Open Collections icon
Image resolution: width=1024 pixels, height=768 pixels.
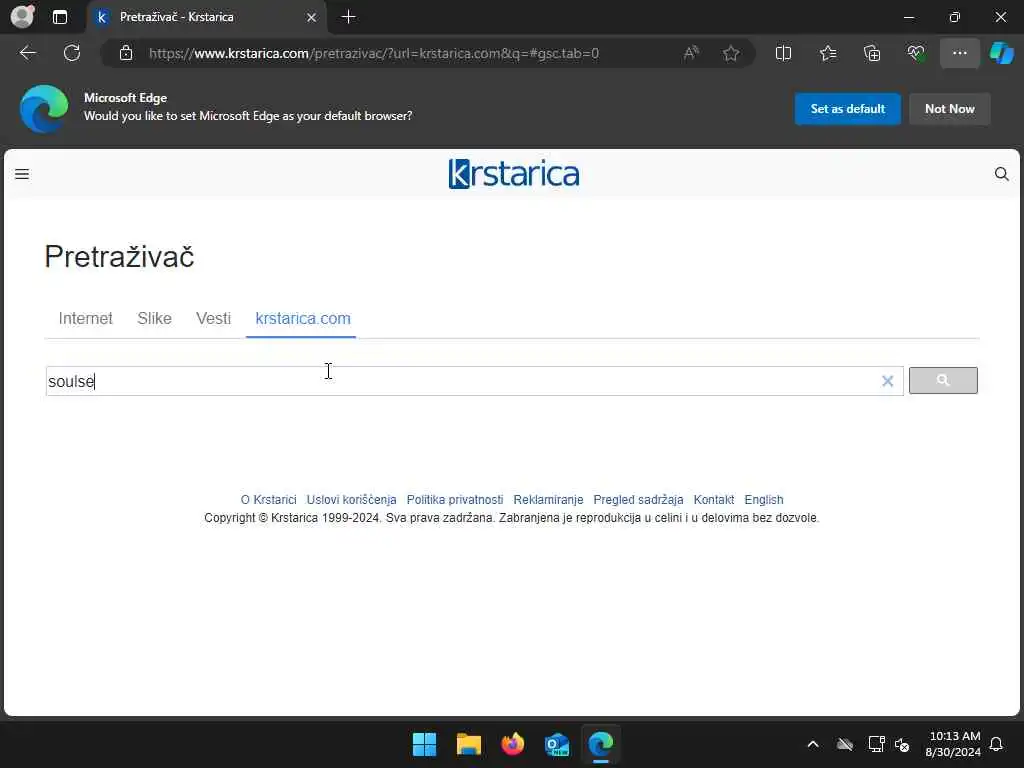(x=872, y=53)
